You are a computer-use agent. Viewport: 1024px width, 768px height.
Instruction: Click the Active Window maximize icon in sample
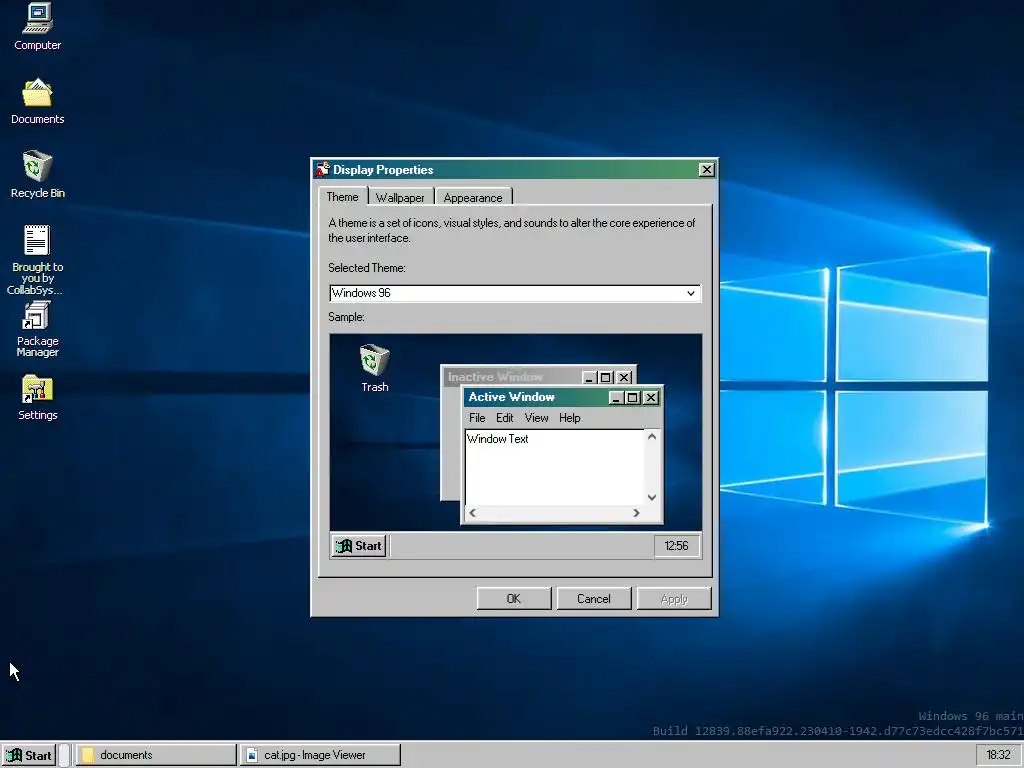[632, 398]
